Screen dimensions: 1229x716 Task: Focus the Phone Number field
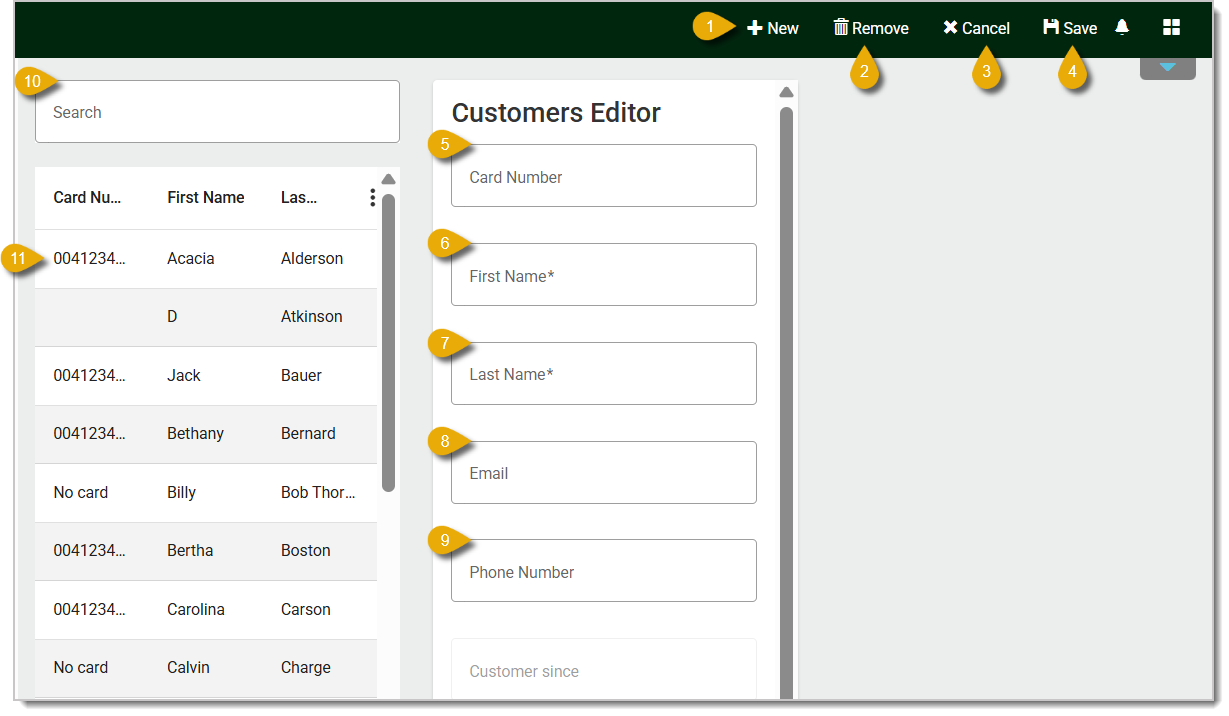tap(604, 571)
